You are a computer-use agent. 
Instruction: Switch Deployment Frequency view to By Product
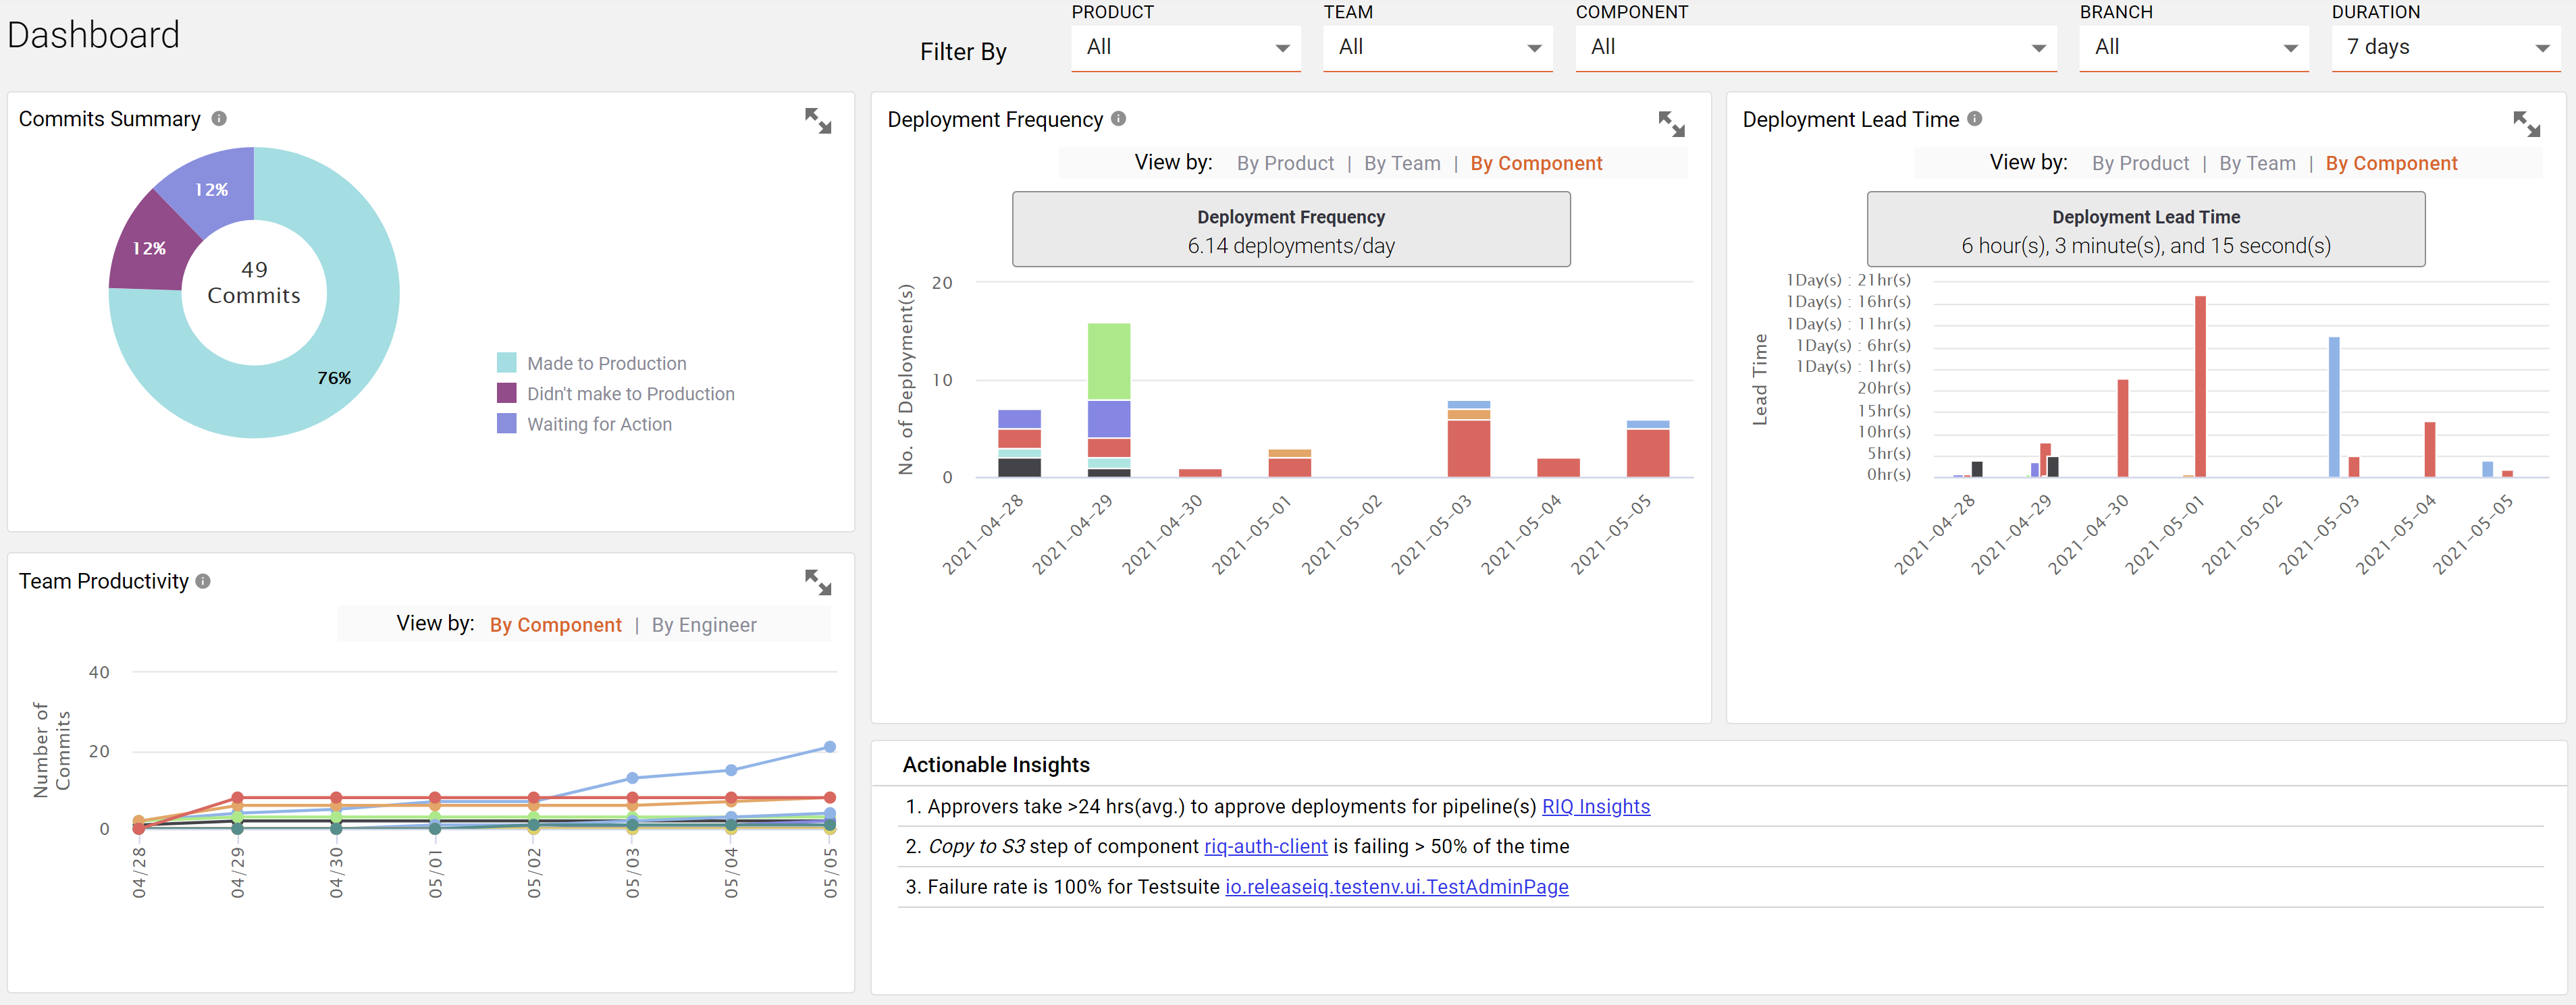[x=1285, y=163]
